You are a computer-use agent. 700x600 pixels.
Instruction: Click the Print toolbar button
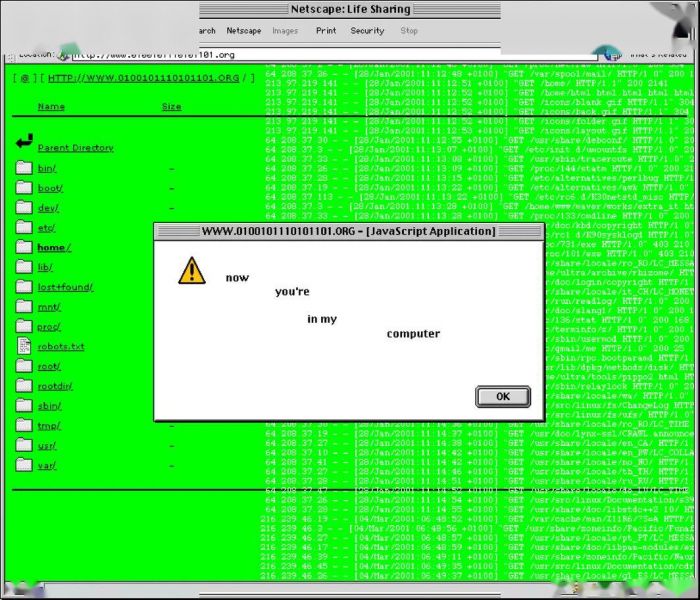point(326,31)
